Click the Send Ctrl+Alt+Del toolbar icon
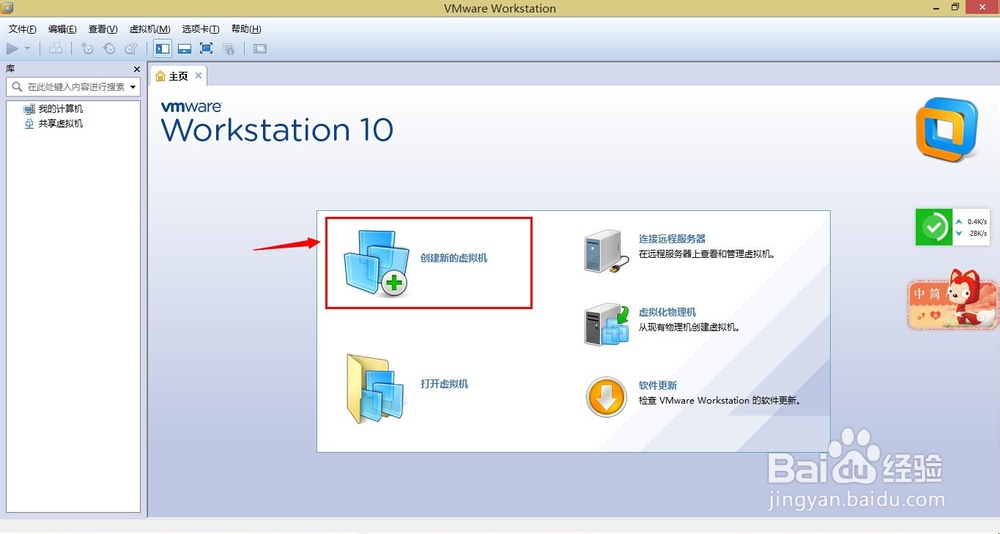The image size is (1000, 534). [56, 48]
